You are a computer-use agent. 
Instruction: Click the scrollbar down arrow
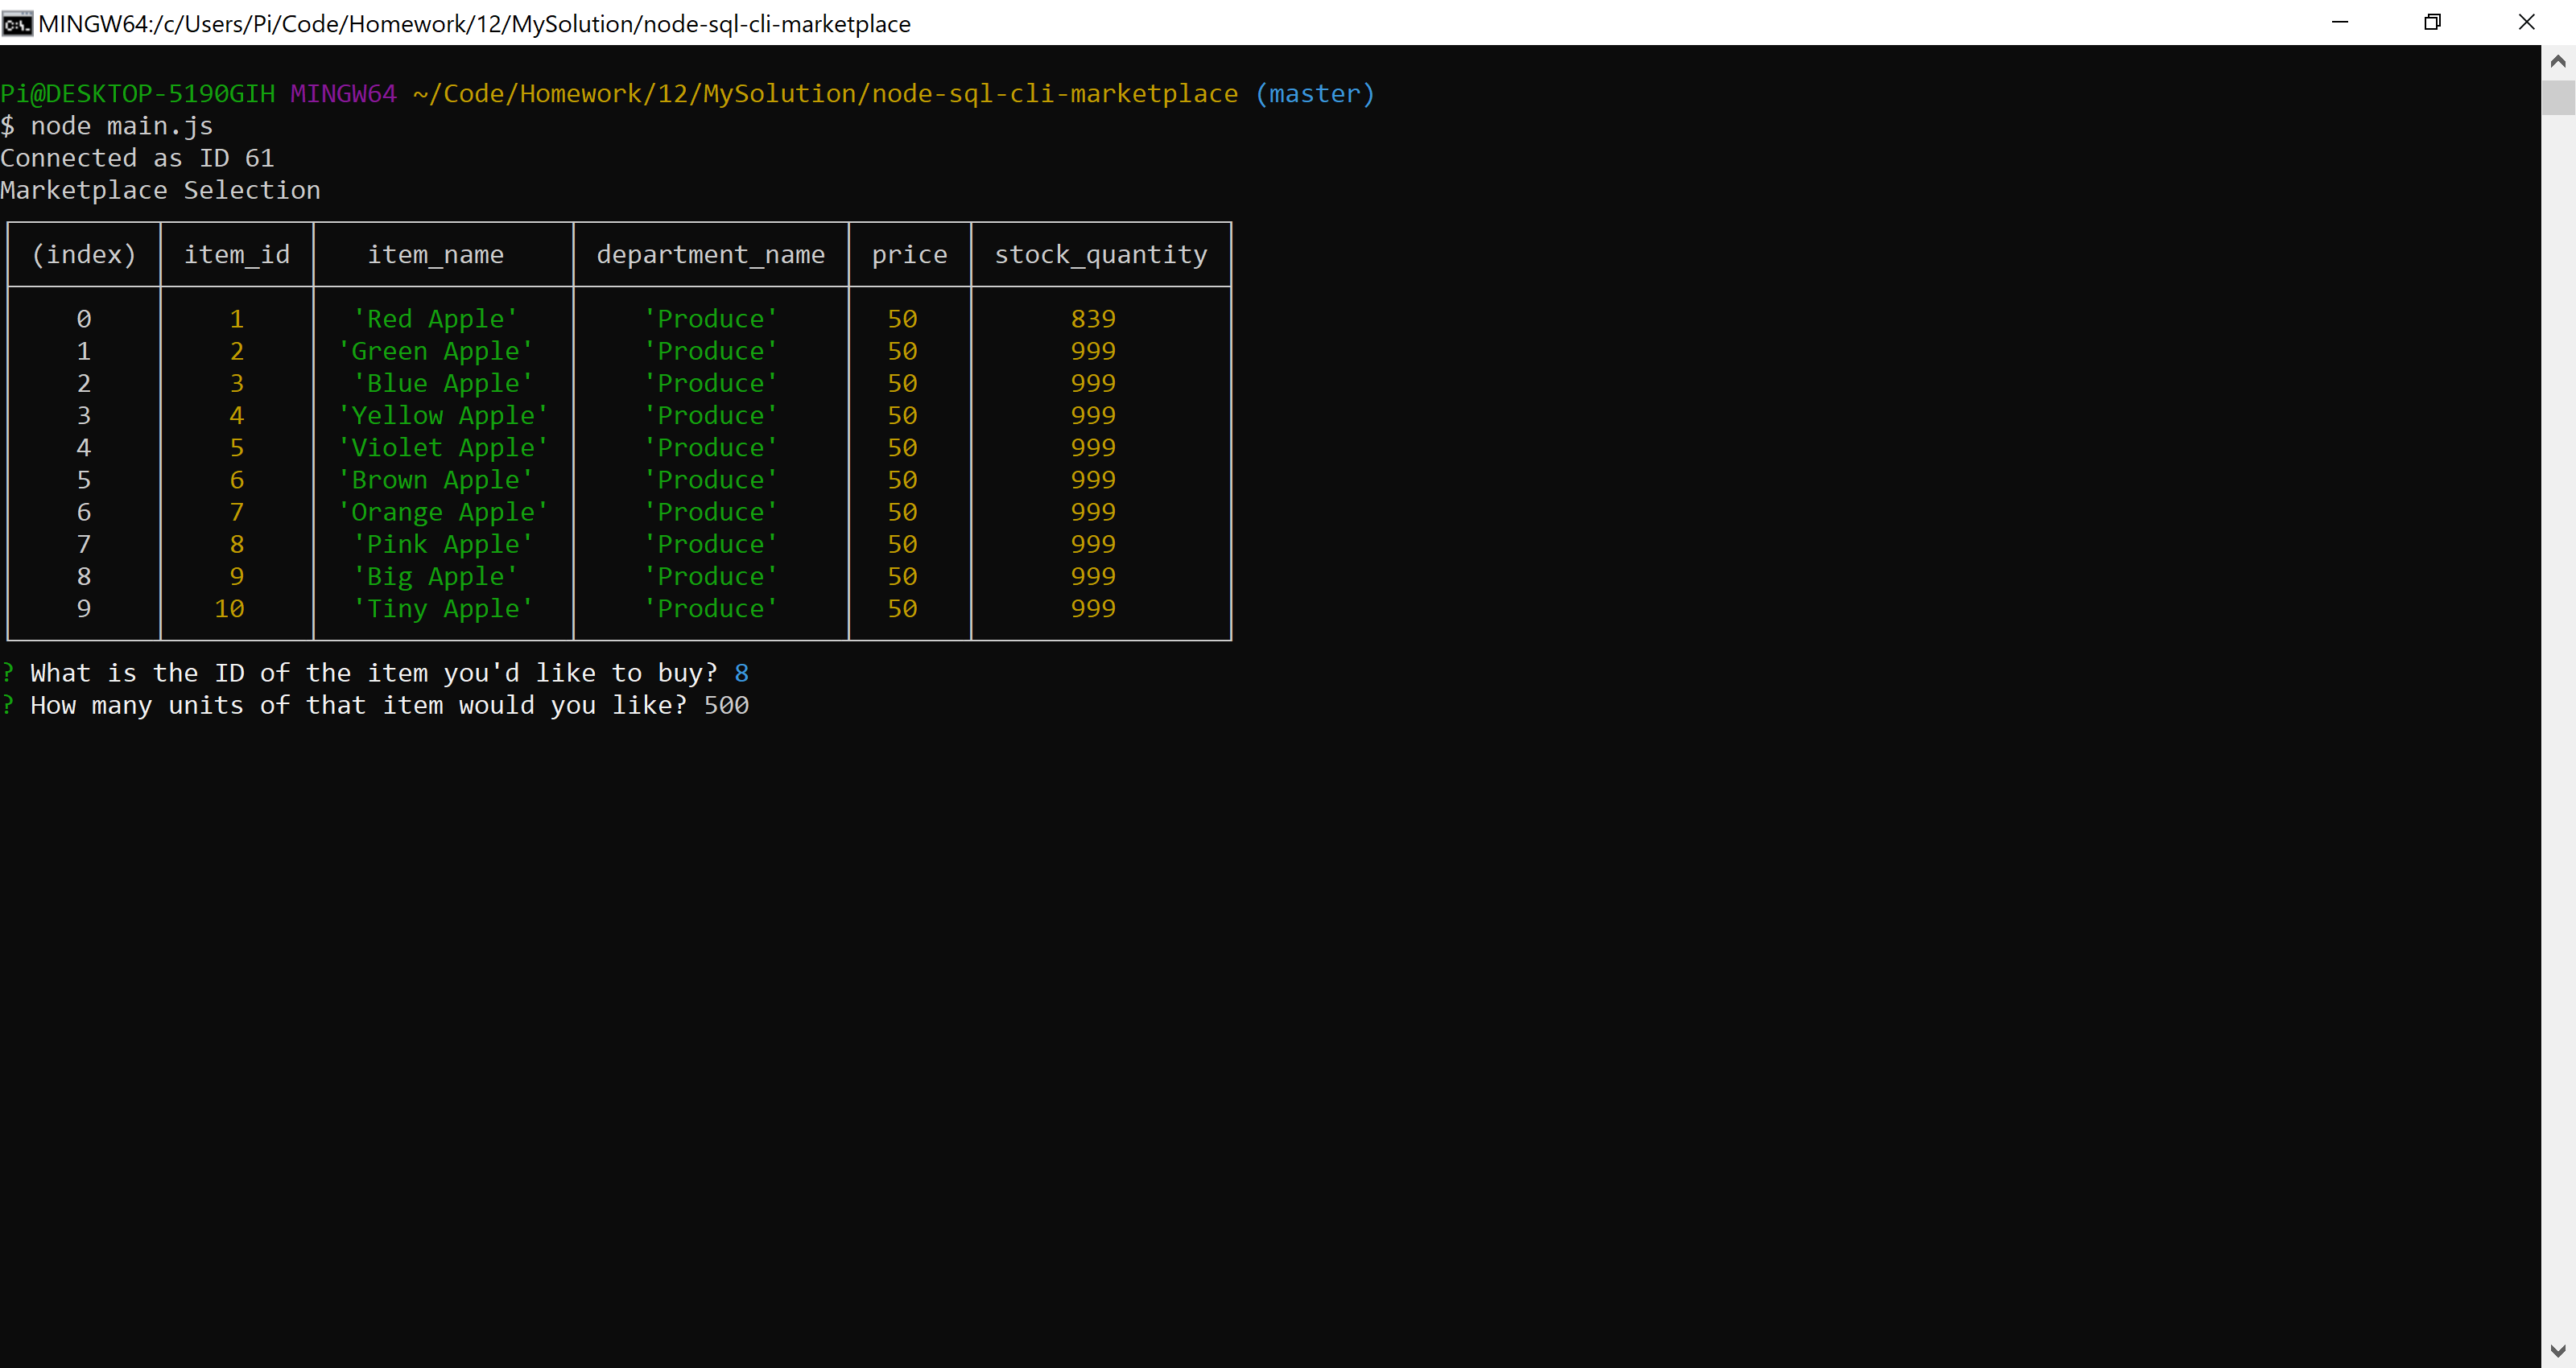2558,1351
